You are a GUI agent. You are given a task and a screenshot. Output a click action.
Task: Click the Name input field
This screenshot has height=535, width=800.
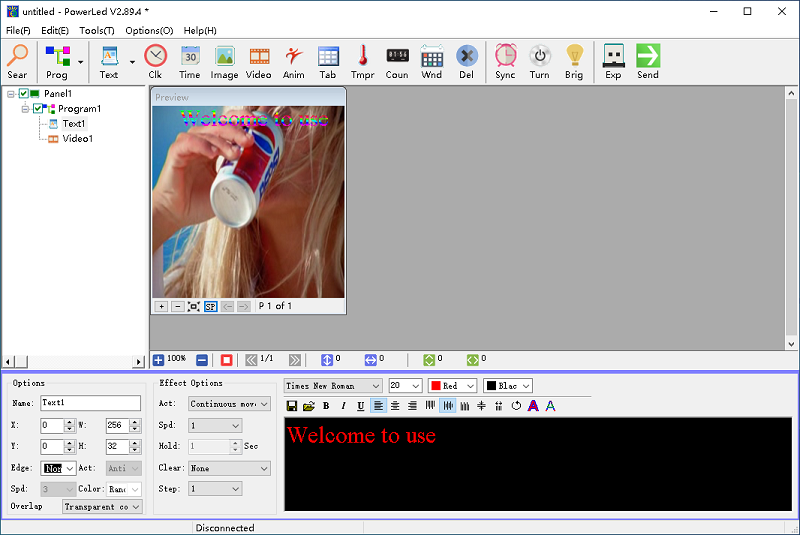[90, 404]
